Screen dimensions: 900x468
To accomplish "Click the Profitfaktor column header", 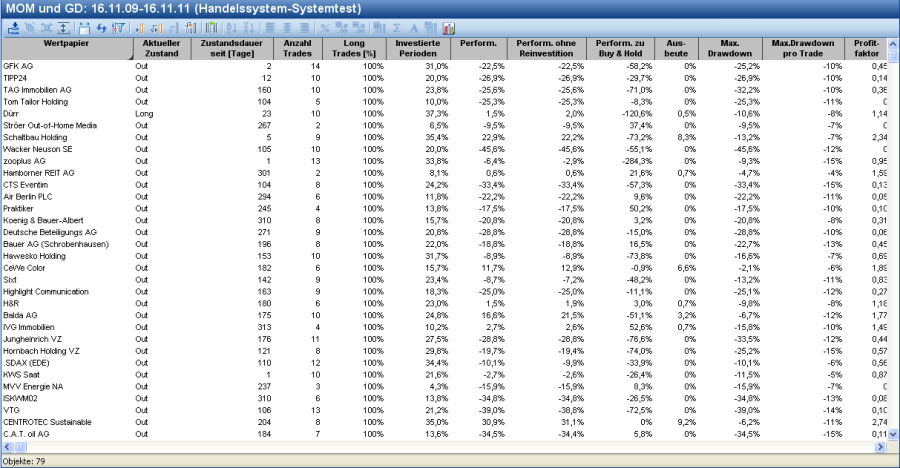I will pyautogui.click(x=863, y=50).
